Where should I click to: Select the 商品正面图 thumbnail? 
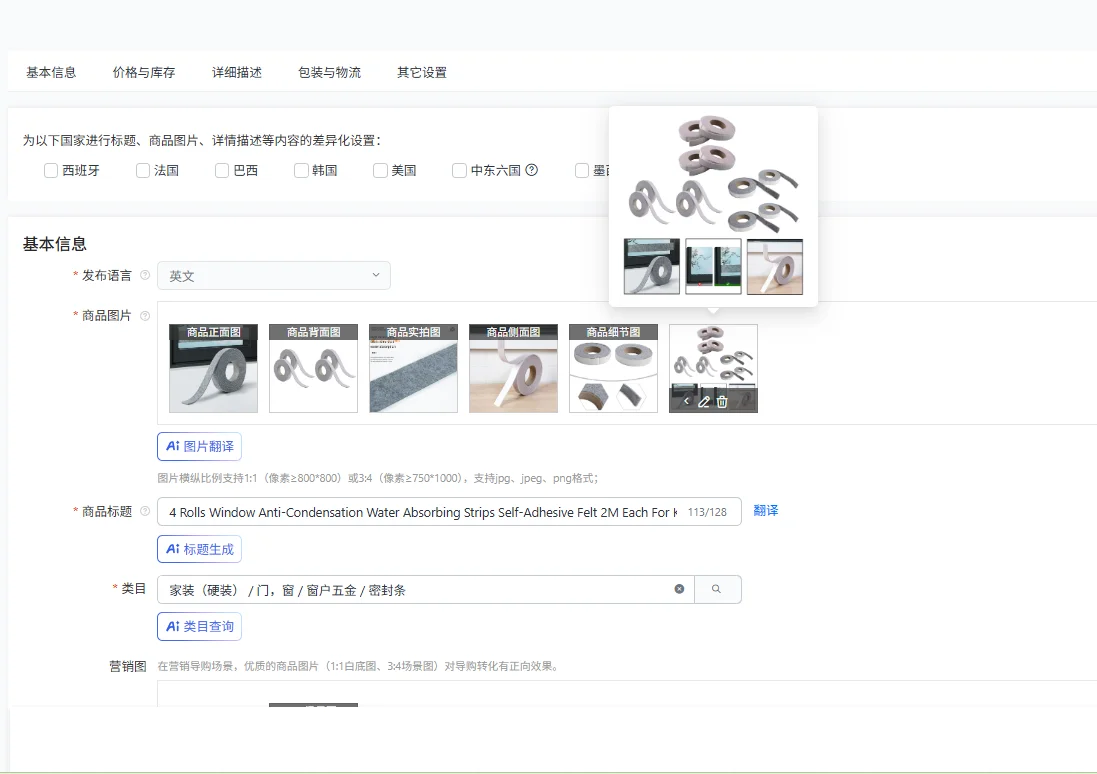click(x=213, y=368)
